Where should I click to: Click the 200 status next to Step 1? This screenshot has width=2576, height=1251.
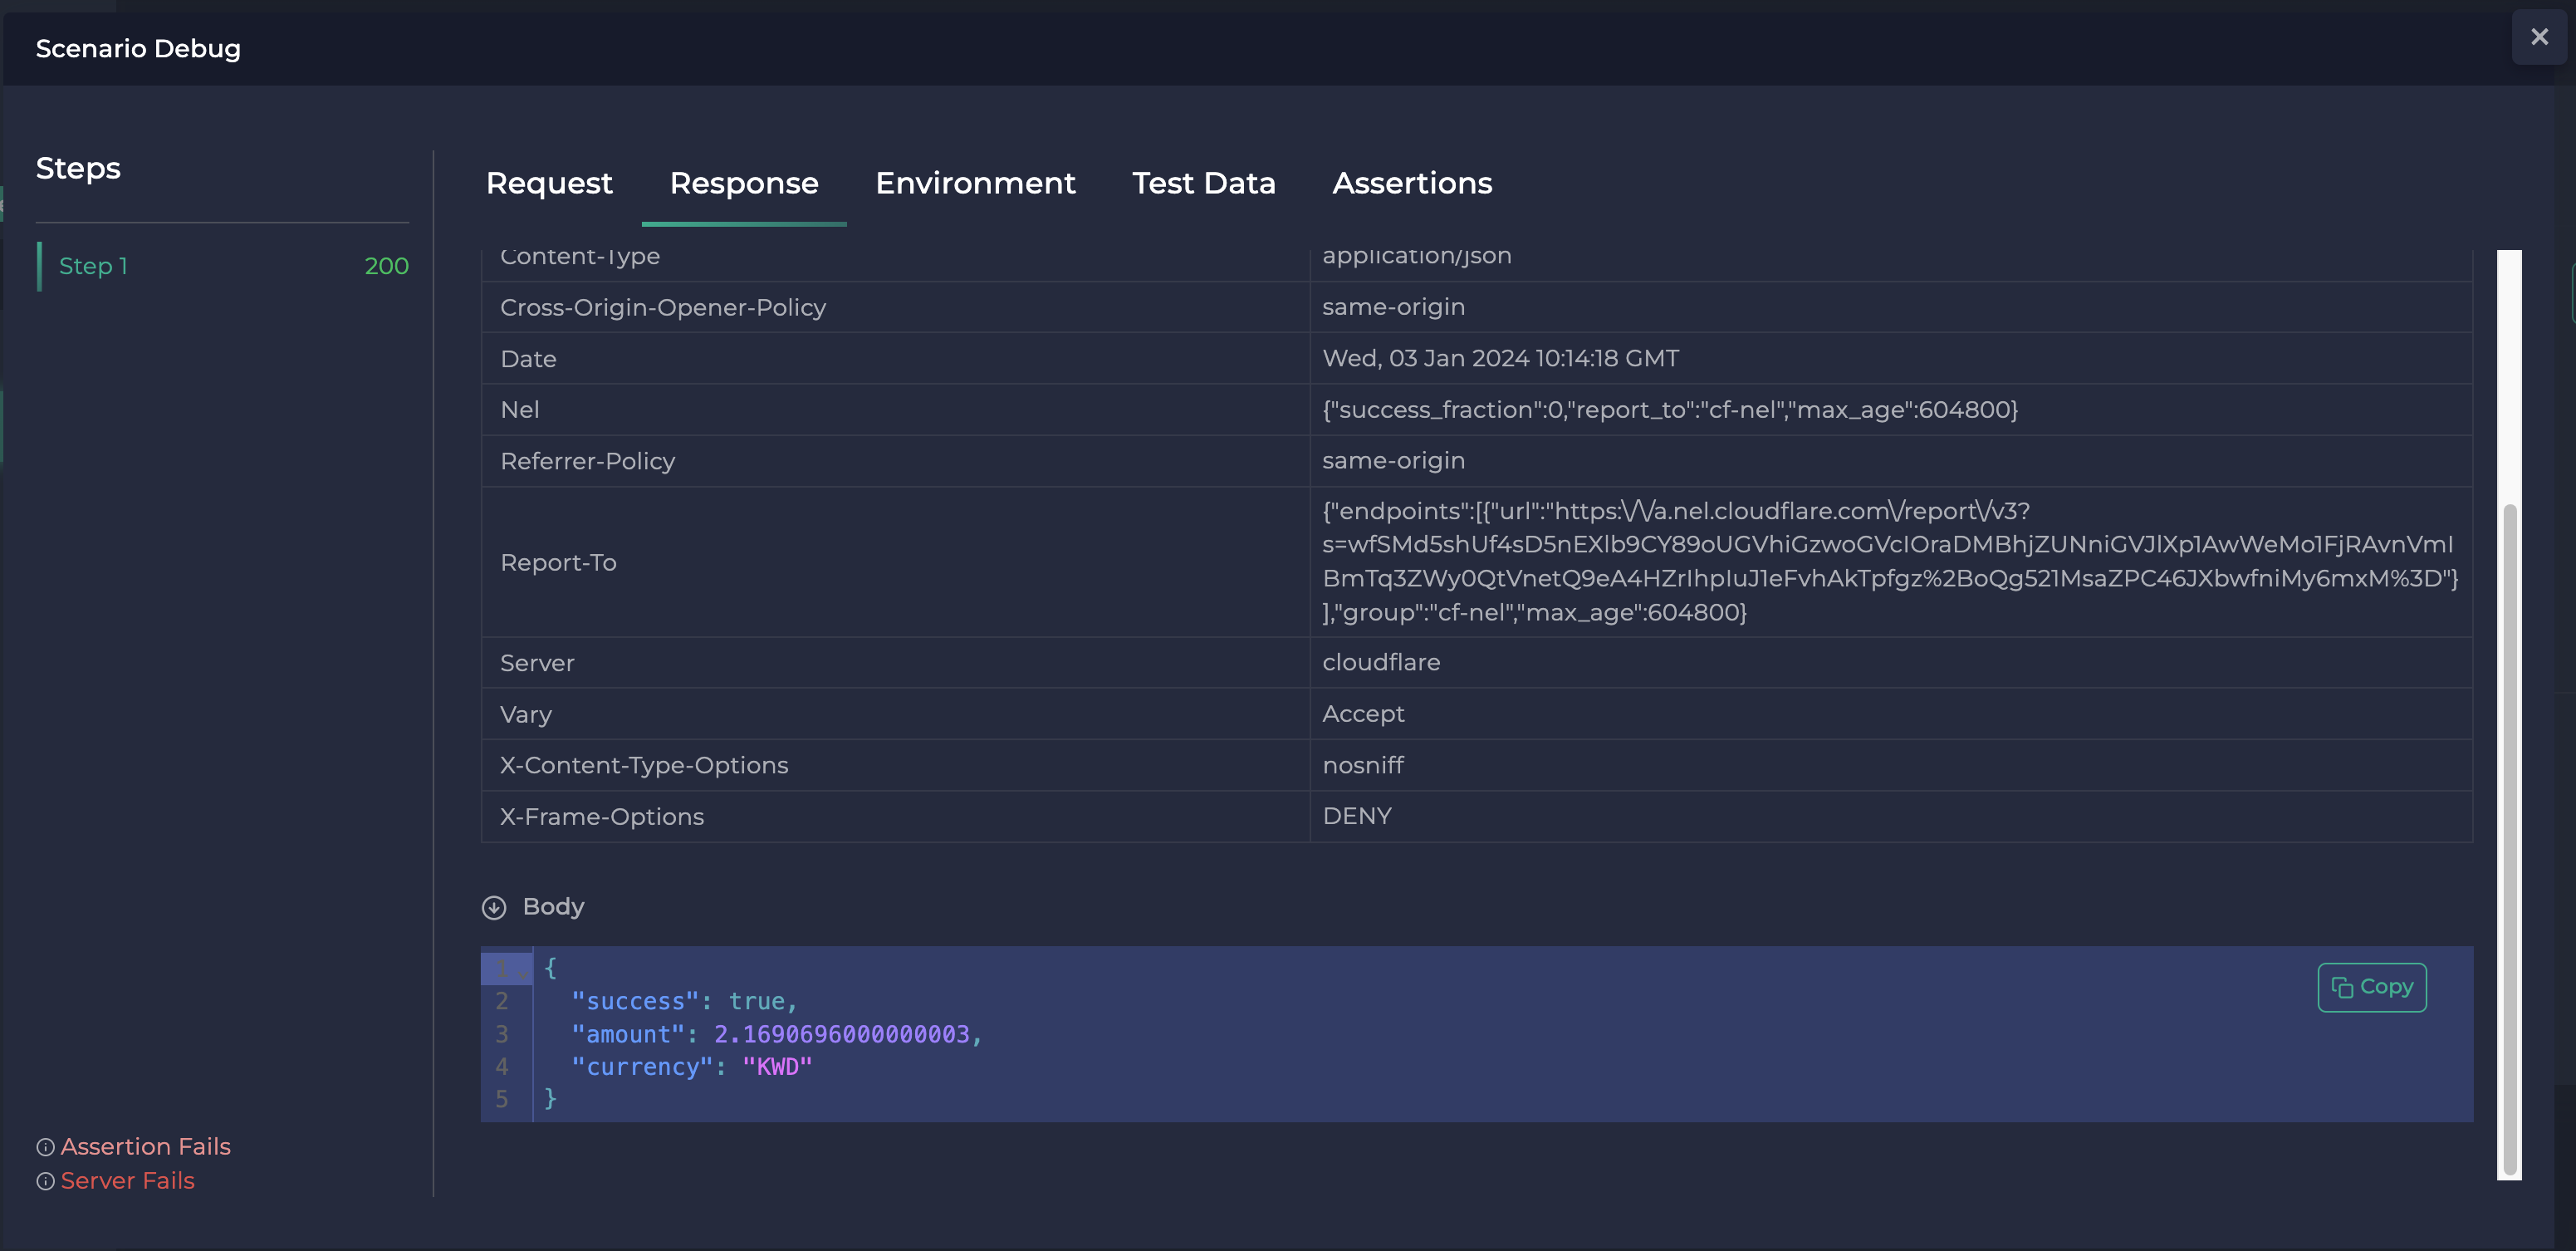pos(385,266)
